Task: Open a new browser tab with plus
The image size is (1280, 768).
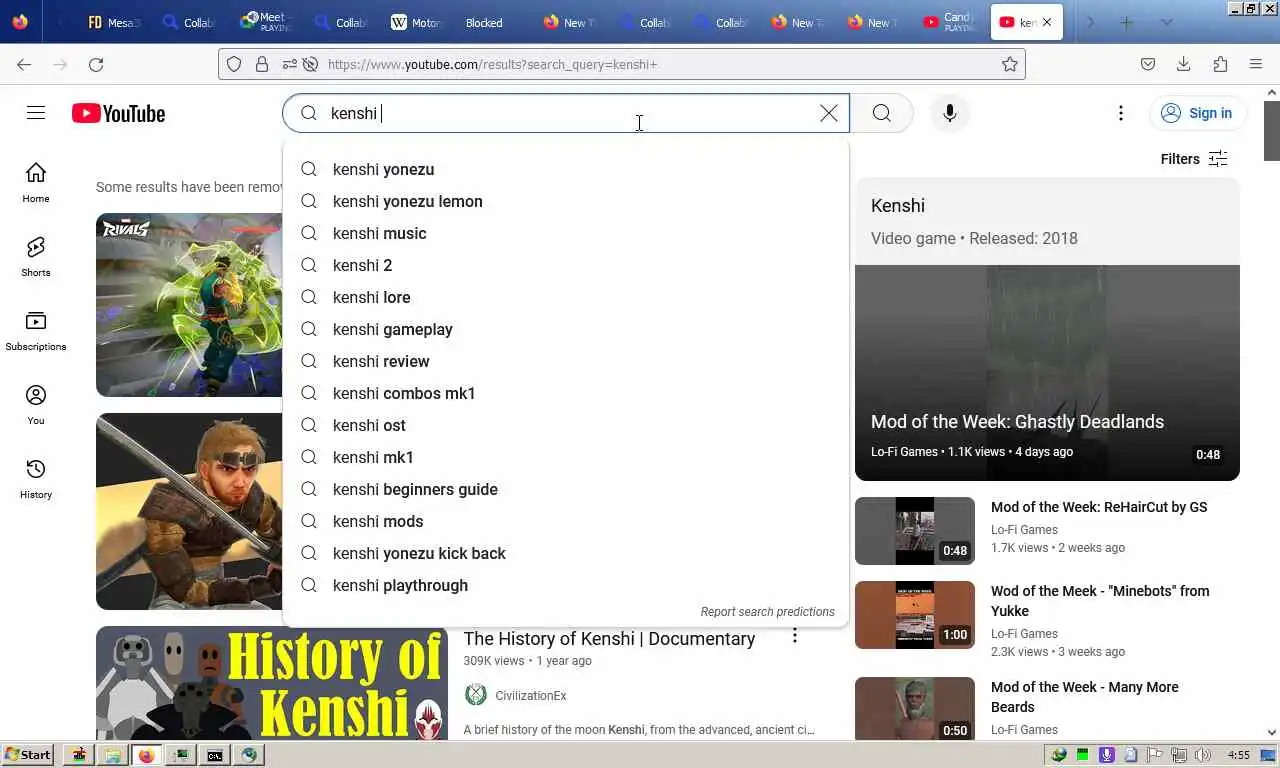Action: pos(1127,22)
